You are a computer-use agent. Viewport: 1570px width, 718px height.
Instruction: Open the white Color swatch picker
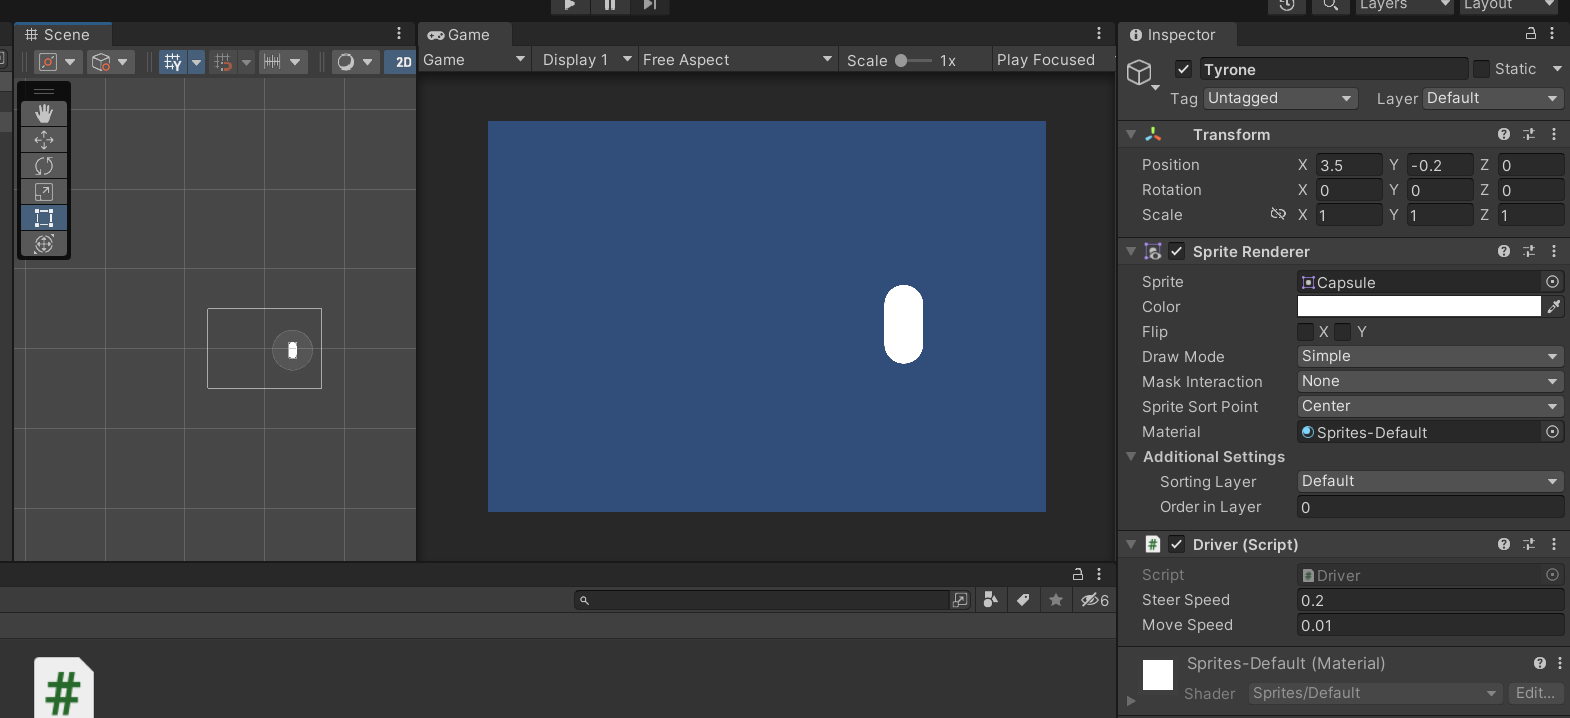click(1418, 307)
